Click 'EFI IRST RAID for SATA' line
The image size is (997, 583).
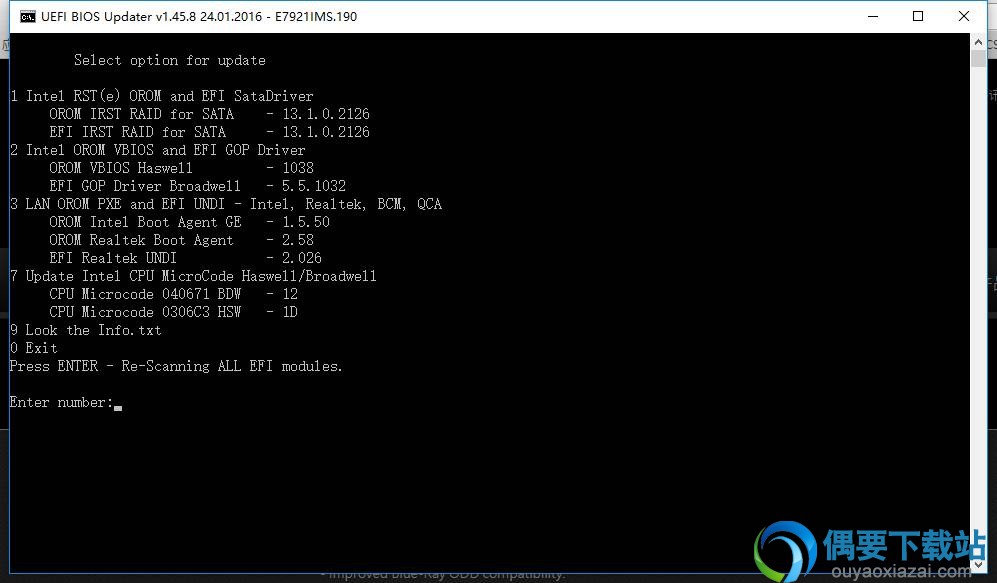tap(209, 132)
